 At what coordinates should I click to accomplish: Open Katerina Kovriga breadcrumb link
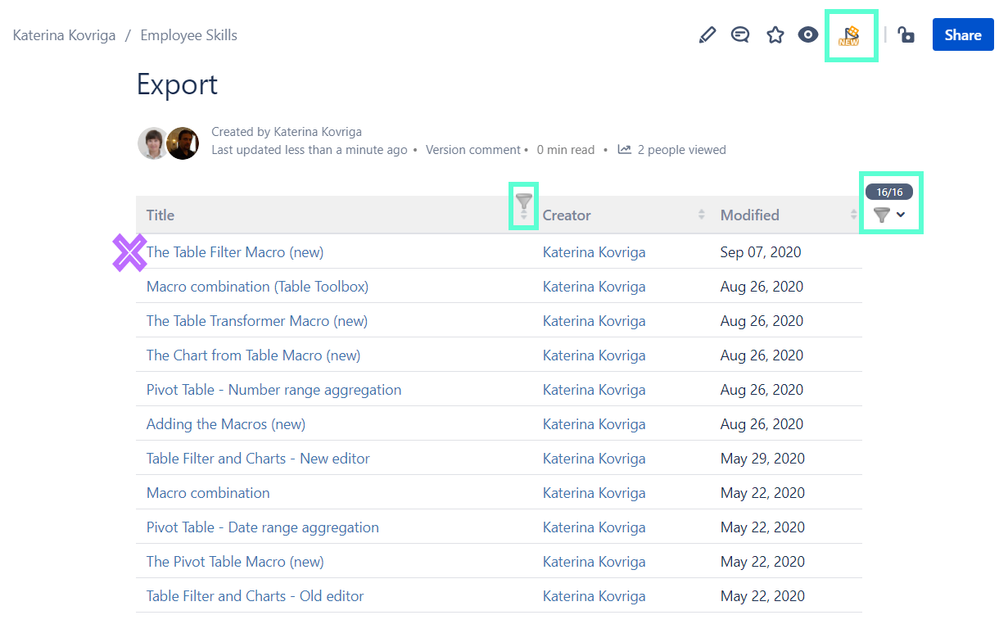(x=64, y=35)
